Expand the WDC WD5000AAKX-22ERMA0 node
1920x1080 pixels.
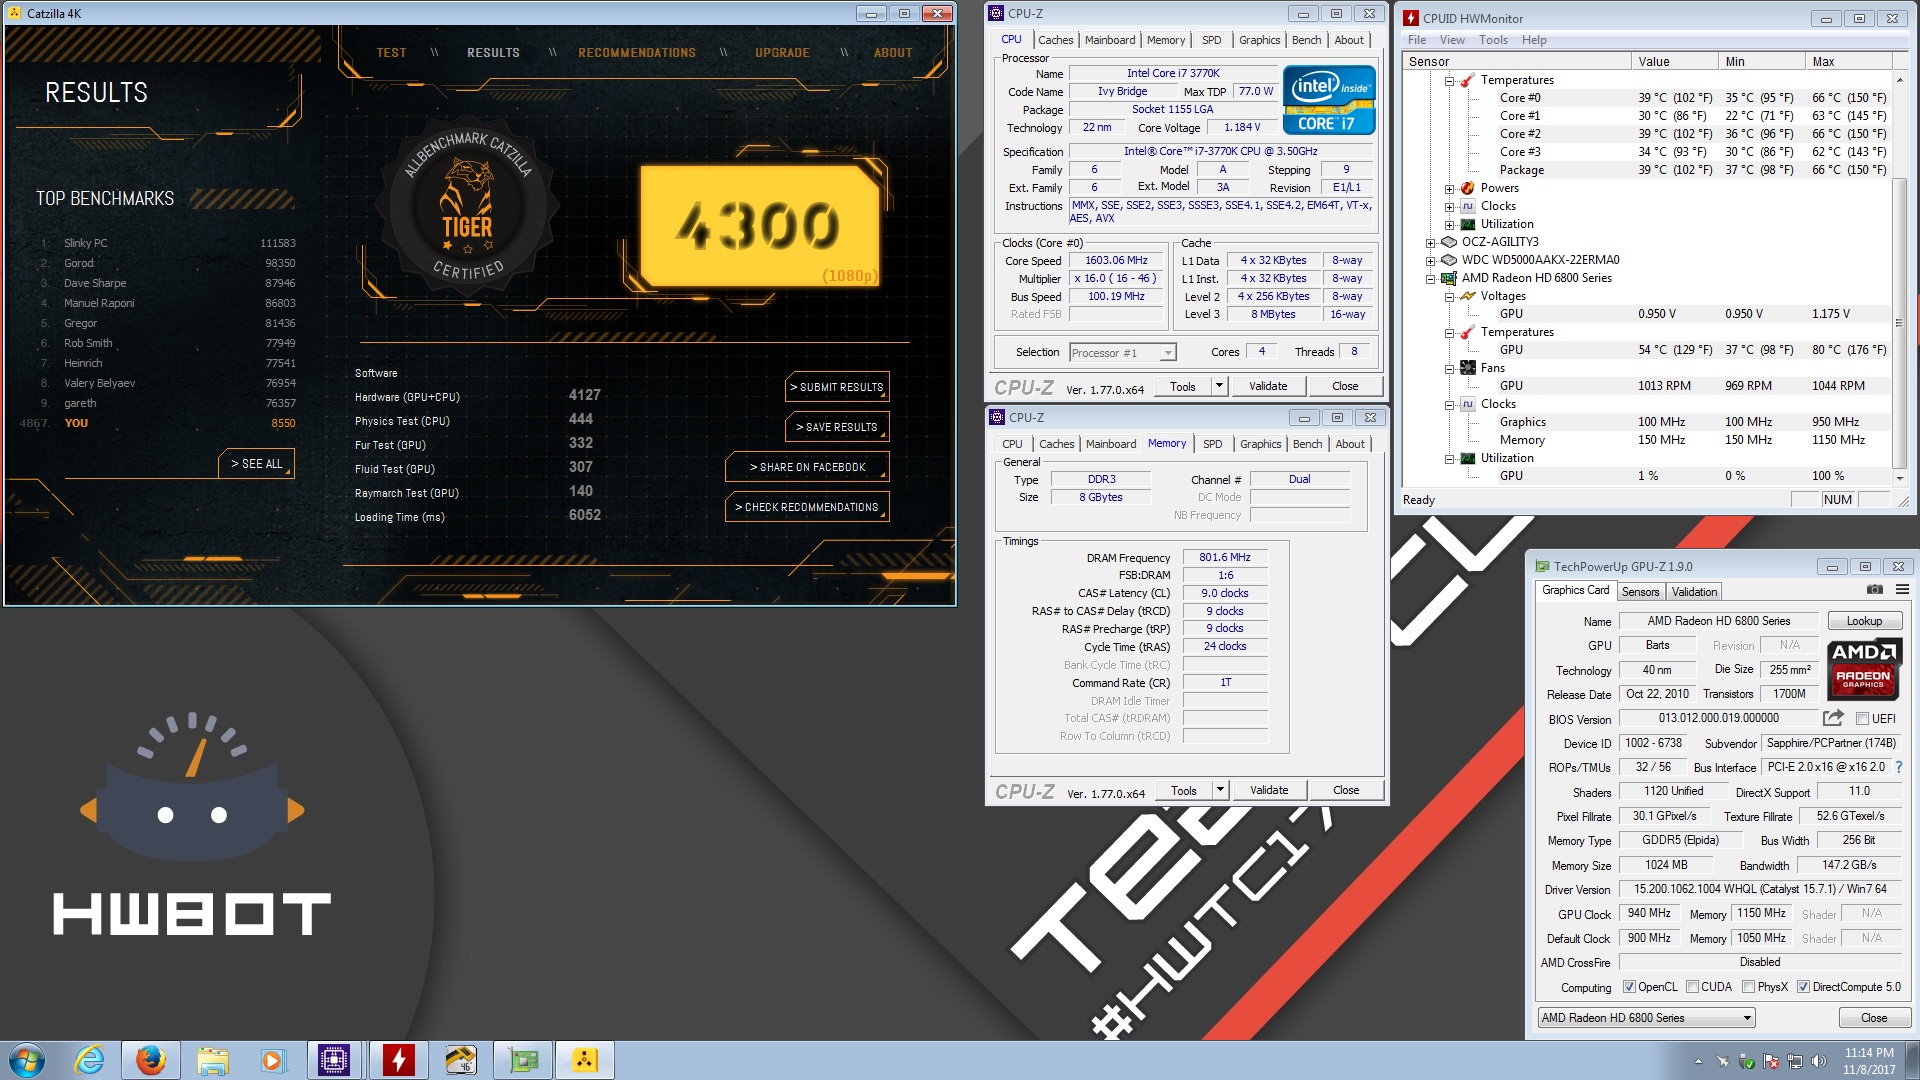(1430, 260)
